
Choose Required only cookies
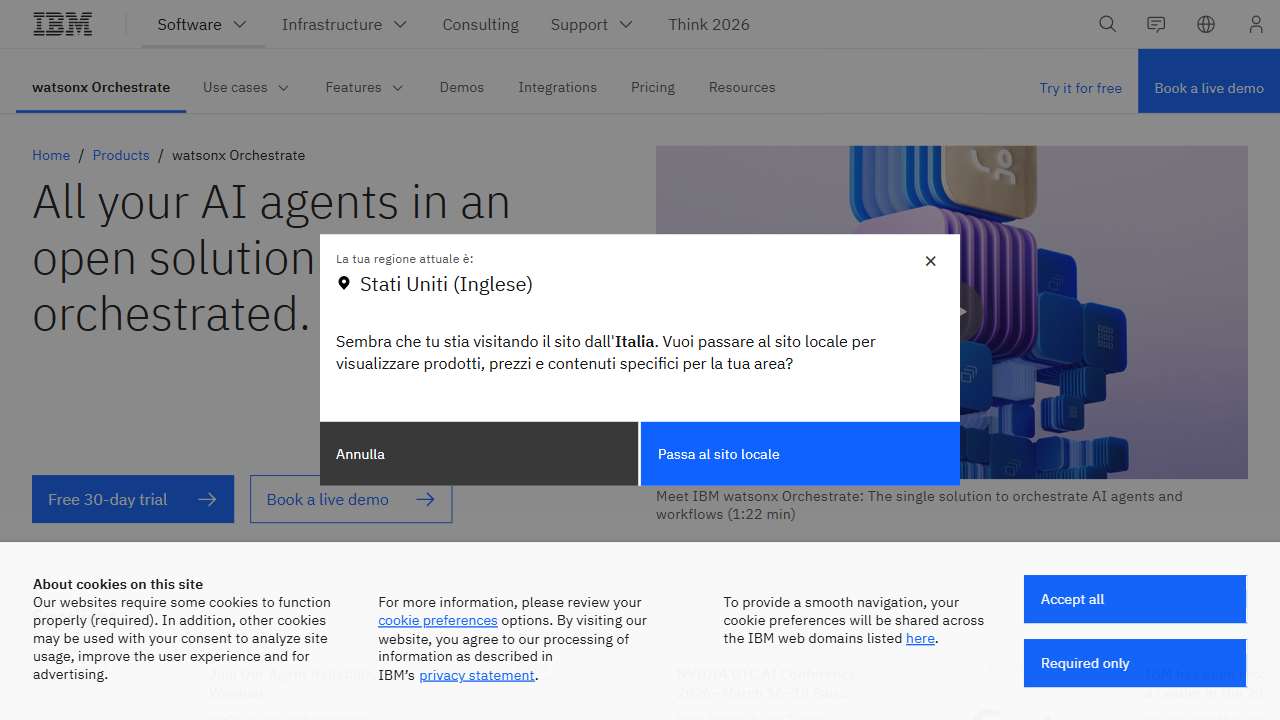tap(1134, 663)
